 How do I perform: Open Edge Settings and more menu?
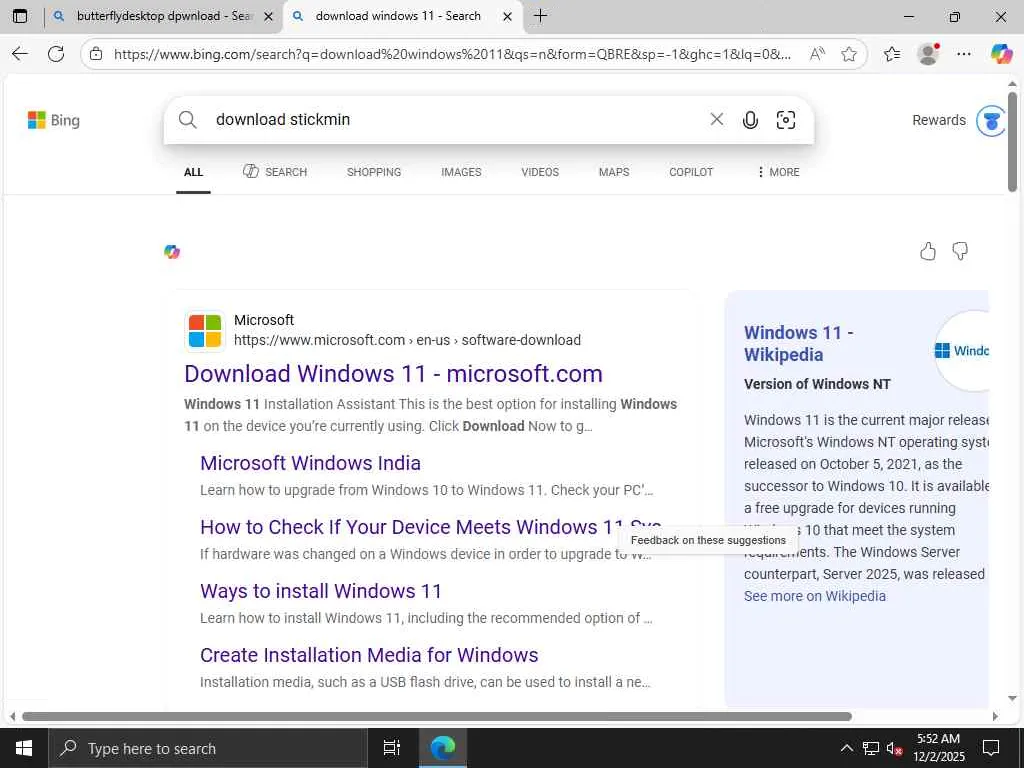[964, 54]
